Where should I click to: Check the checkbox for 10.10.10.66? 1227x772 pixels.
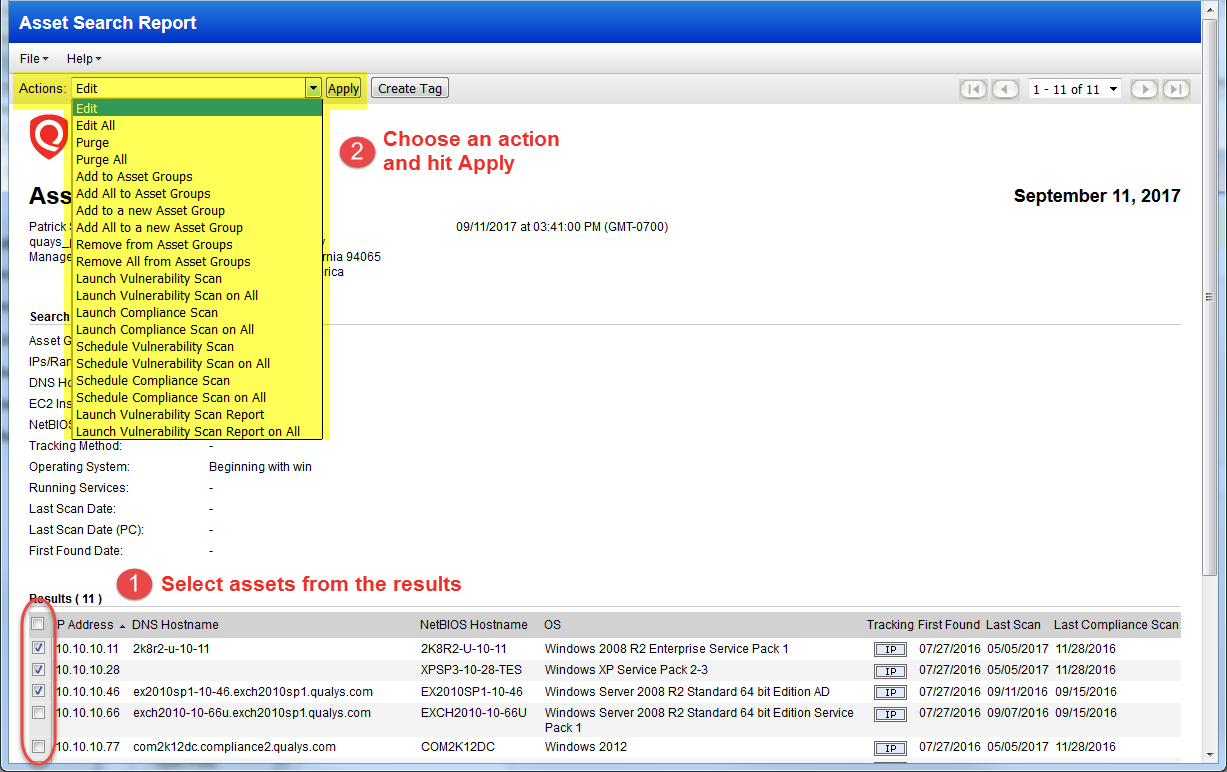pyautogui.click(x=37, y=714)
